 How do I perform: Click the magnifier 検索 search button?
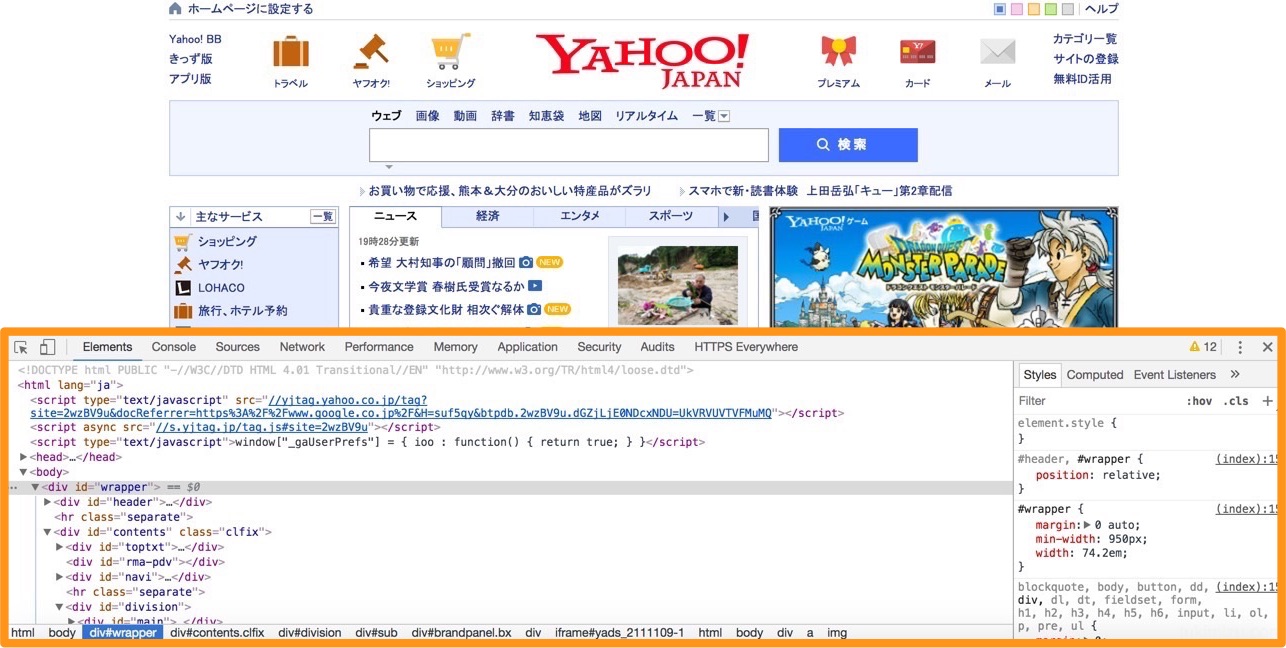[848, 145]
